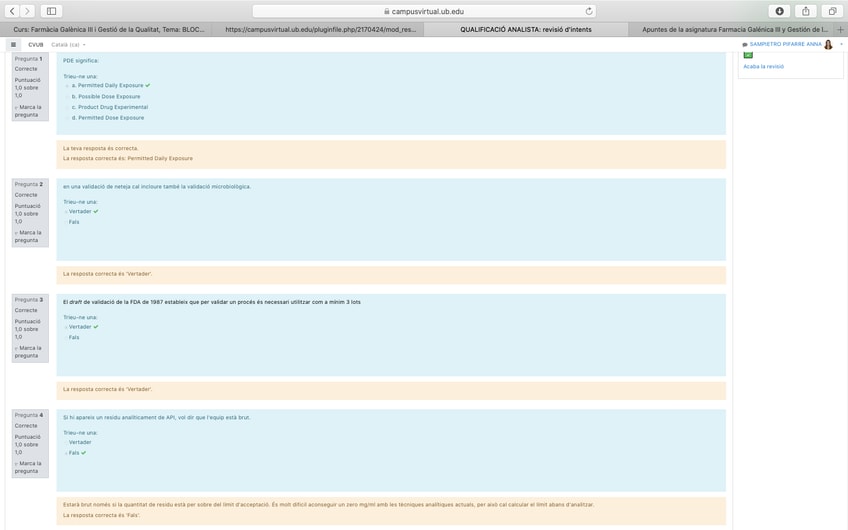Select the QUALIFICACIÓ ANALISTA tab

tap(526, 29)
